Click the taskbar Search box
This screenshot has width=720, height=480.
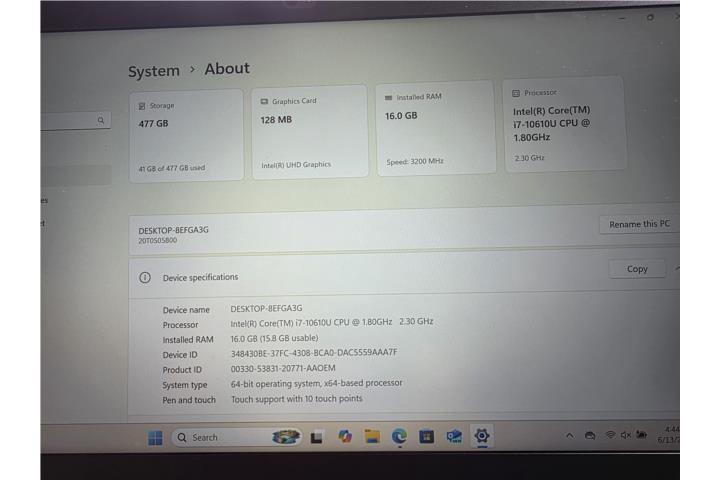[236, 437]
